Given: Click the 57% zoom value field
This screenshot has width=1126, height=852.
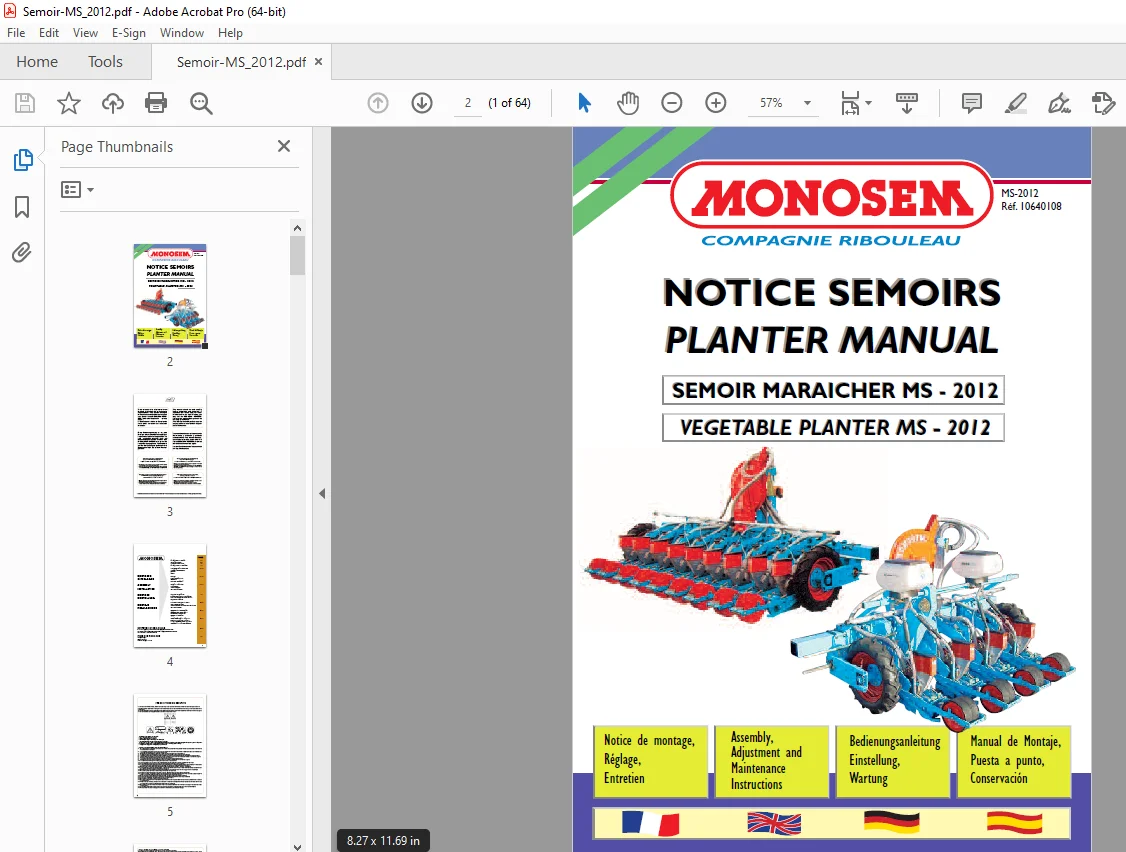Looking at the screenshot, I should point(772,103).
